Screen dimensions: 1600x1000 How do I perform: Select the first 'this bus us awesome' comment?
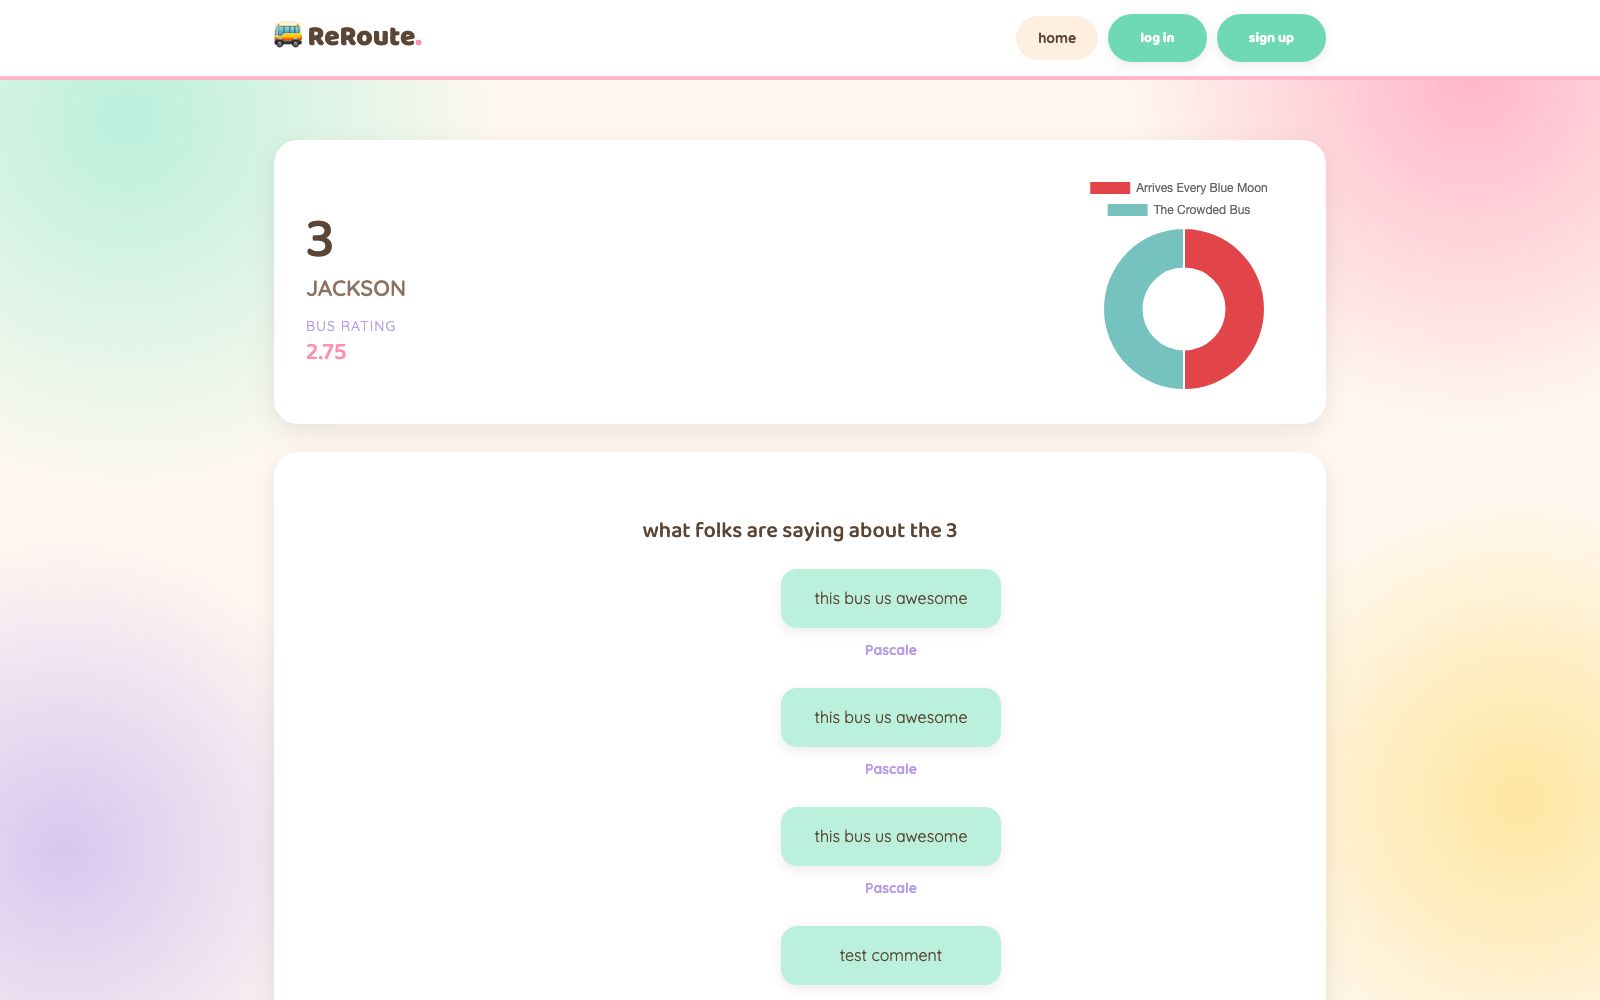[891, 598]
